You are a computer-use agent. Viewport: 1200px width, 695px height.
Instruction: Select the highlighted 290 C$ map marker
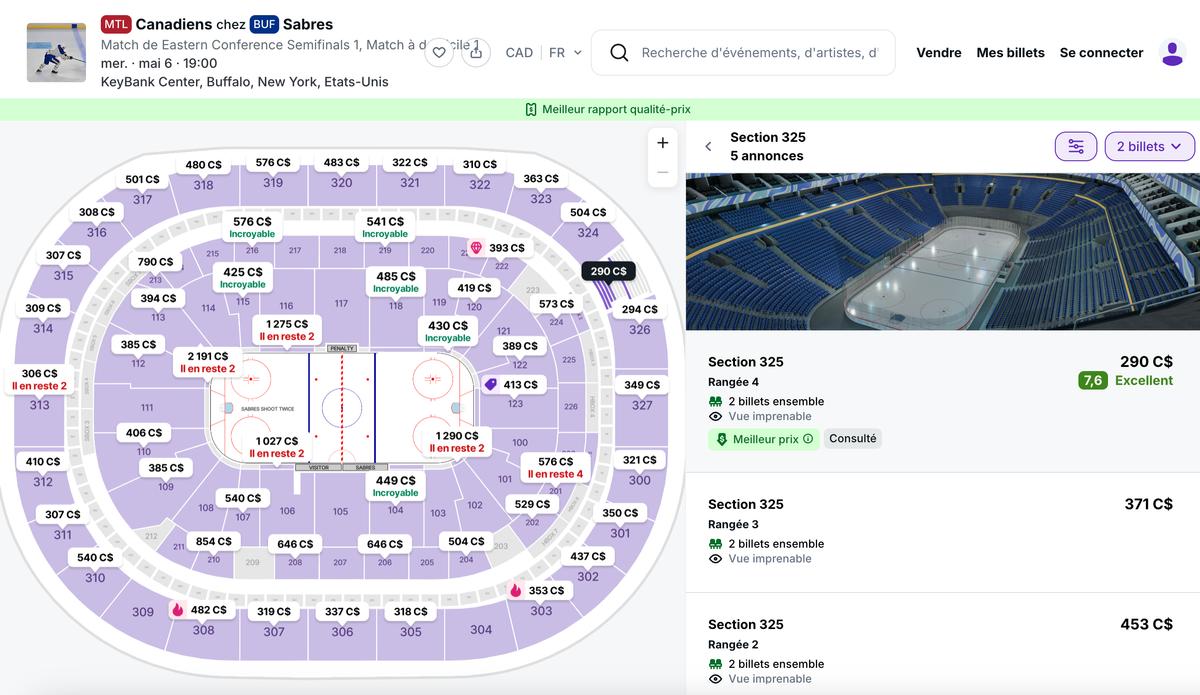(x=608, y=271)
